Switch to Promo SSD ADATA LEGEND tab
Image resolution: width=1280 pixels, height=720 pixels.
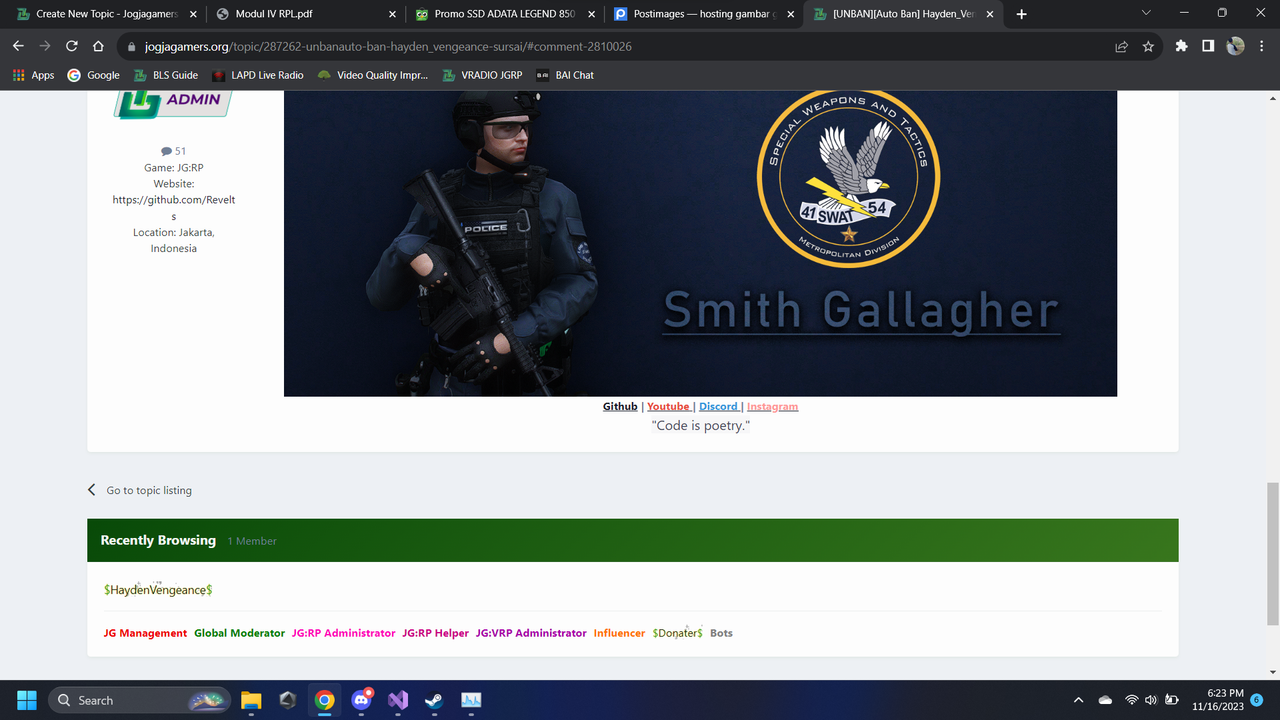(x=505, y=14)
